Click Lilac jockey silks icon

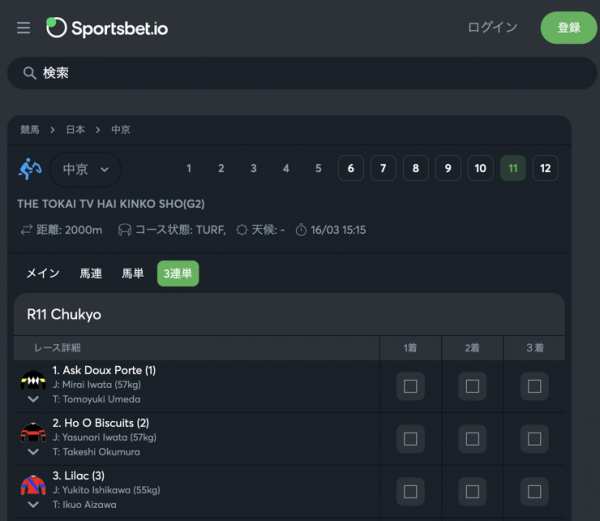click(x=33, y=485)
